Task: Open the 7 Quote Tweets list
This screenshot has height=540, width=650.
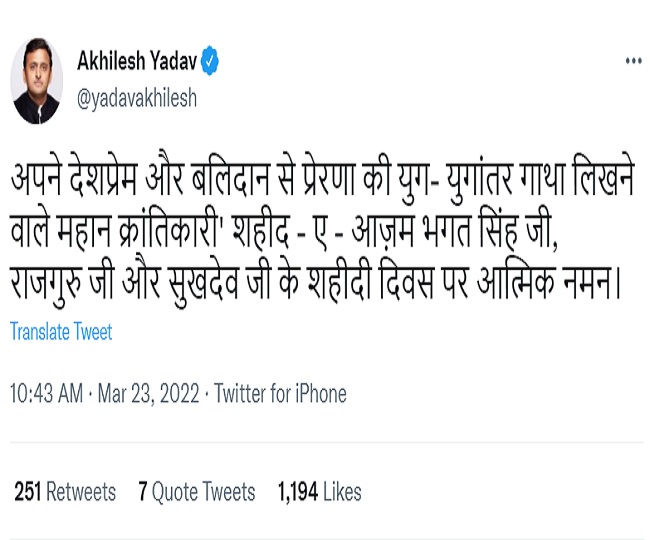Action: (x=197, y=492)
